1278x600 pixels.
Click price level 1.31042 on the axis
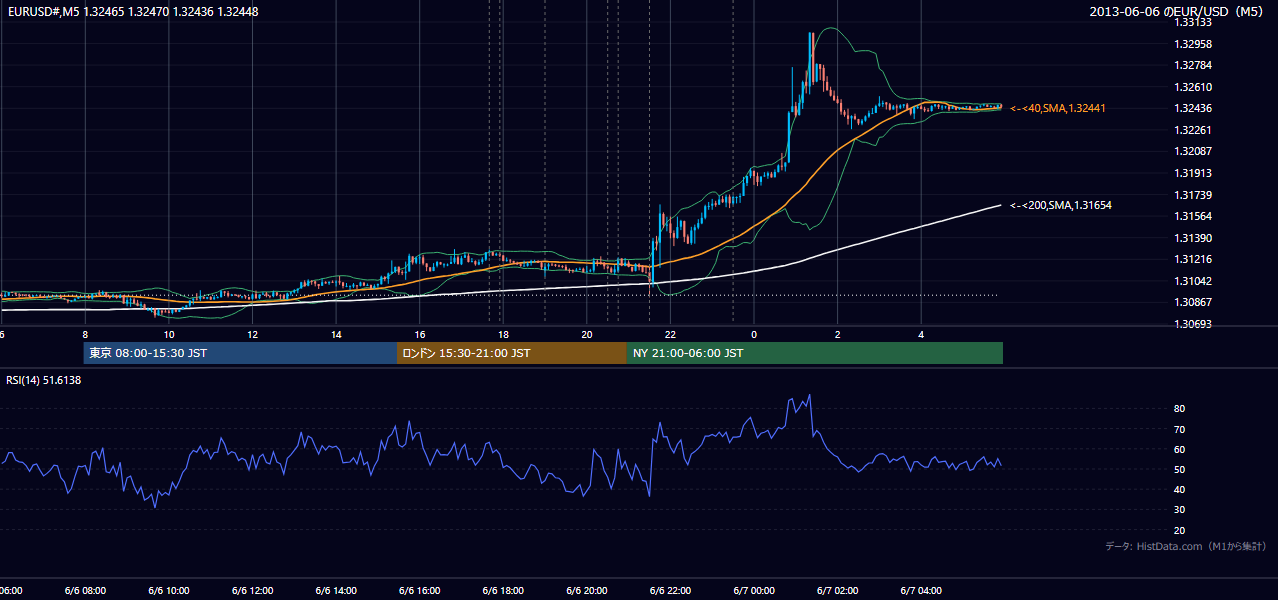[1193, 281]
